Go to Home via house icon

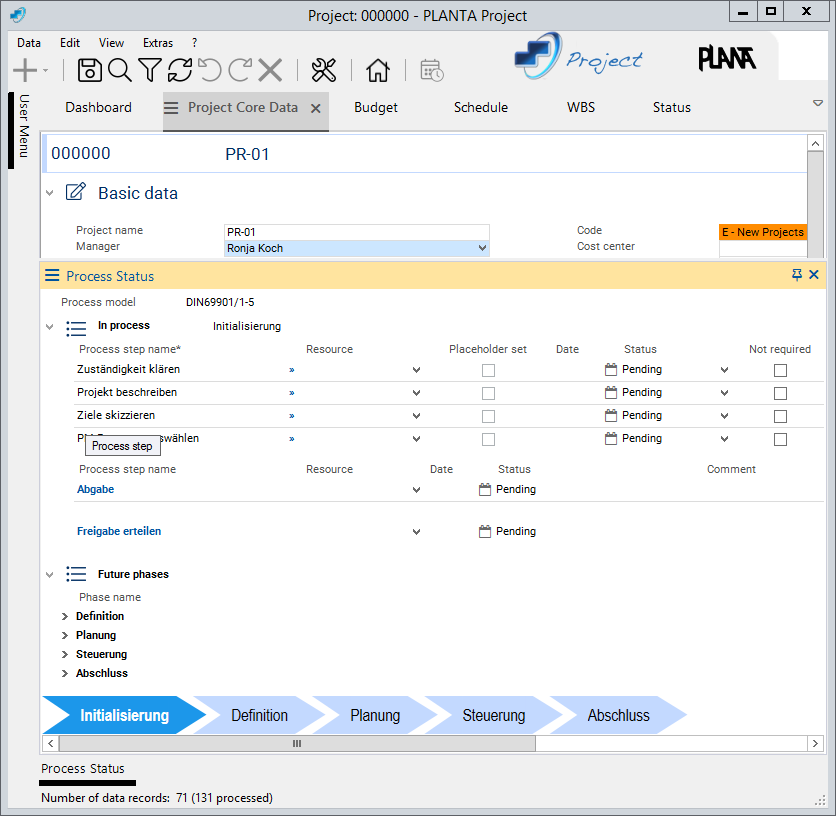tap(377, 70)
